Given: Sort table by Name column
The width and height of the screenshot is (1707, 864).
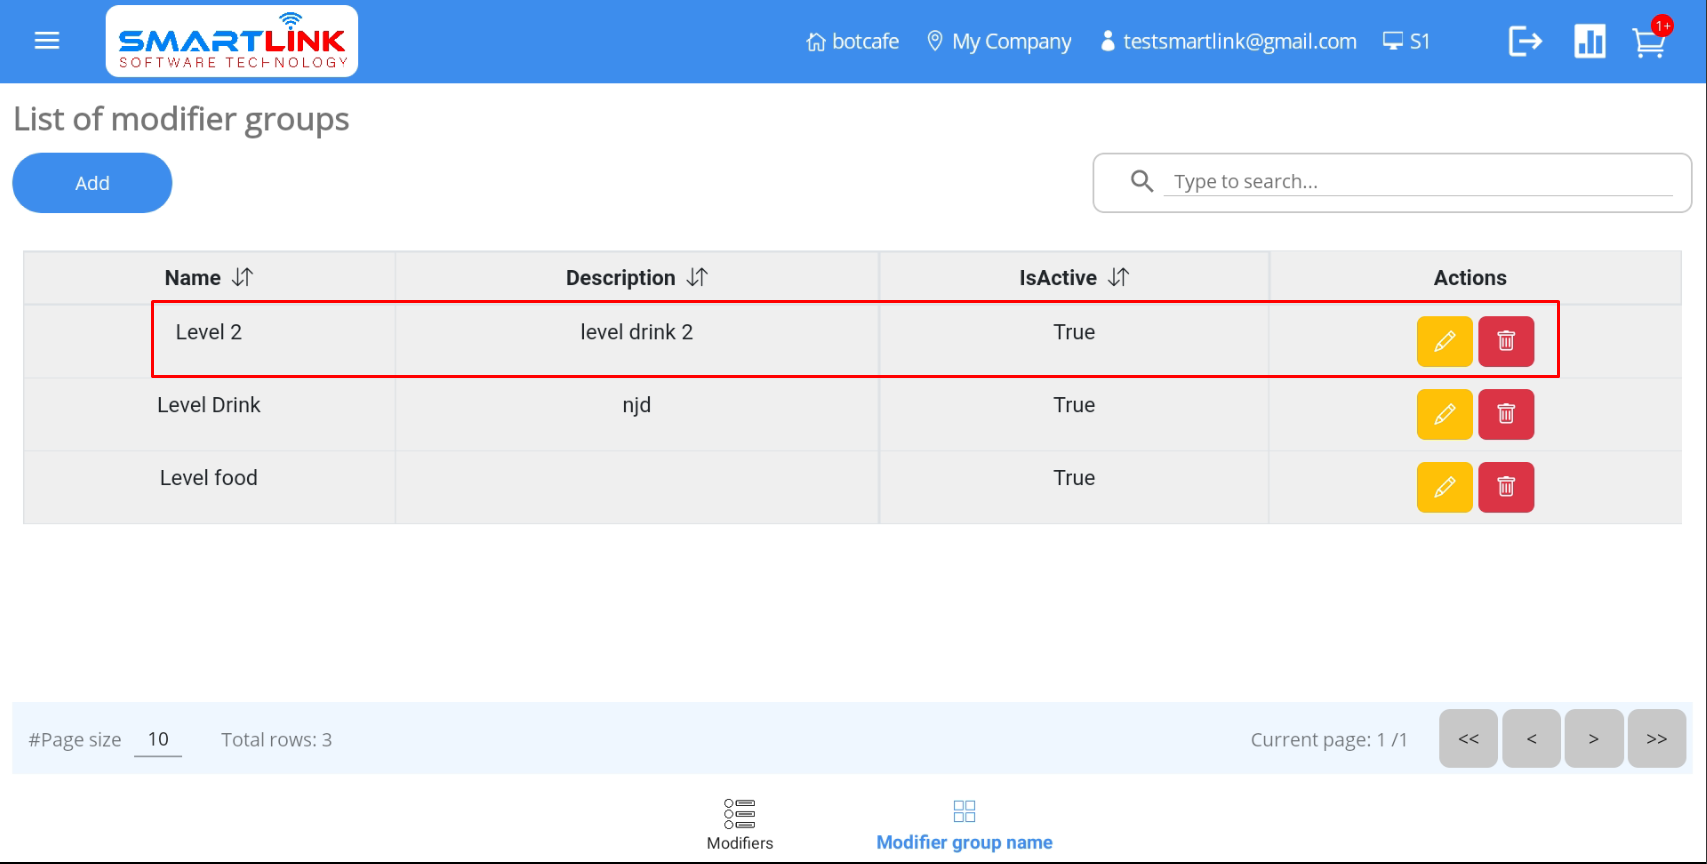Looking at the screenshot, I should (x=242, y=278).
